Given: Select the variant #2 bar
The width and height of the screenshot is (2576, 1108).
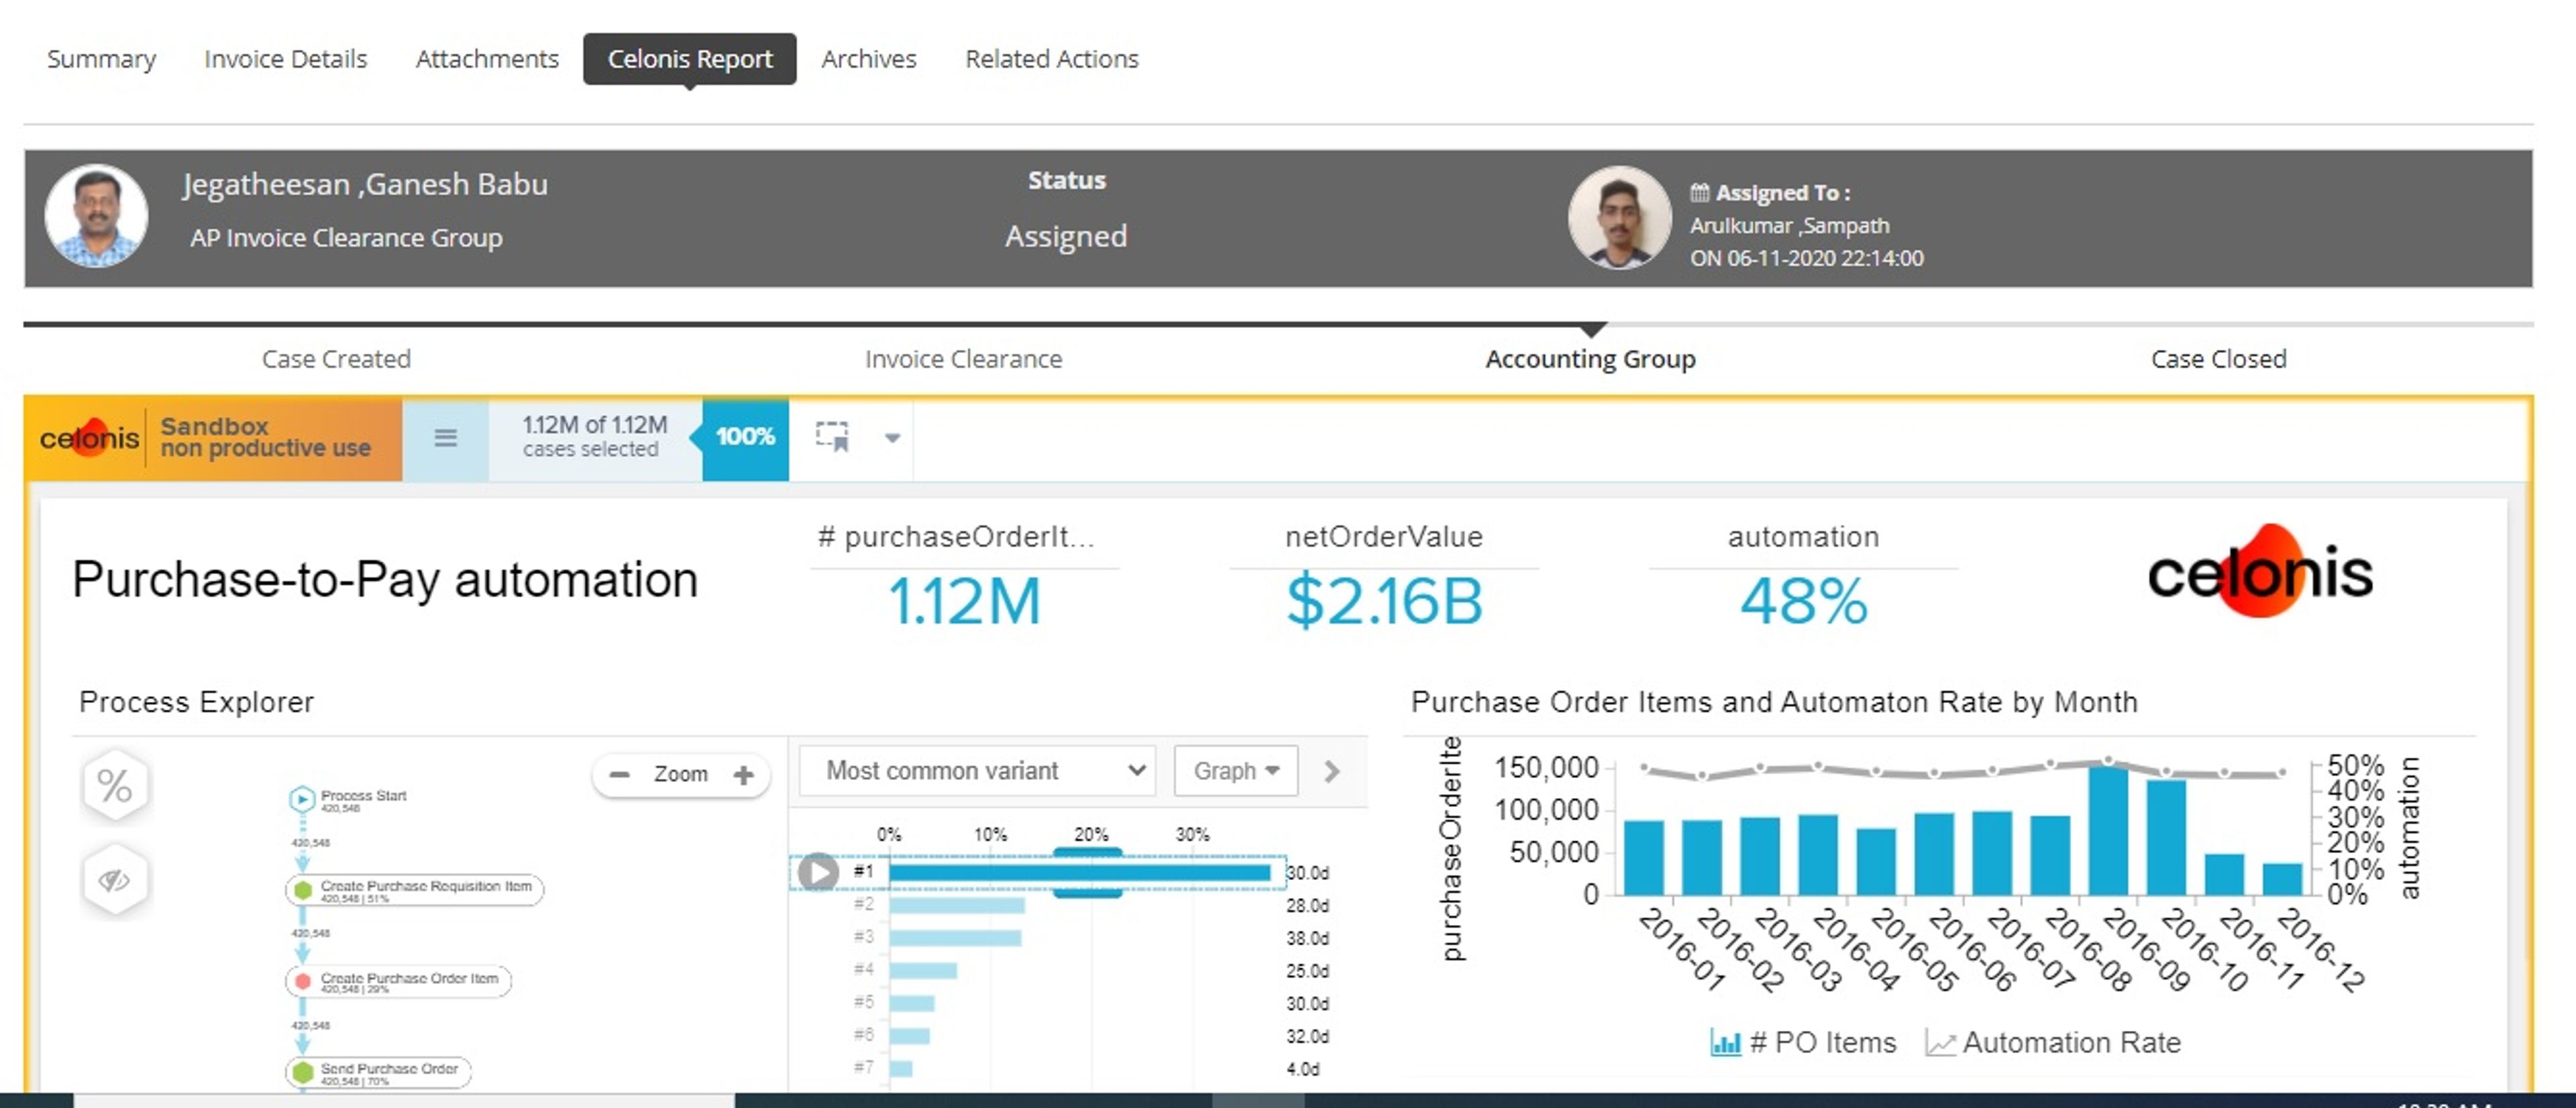Looking at the screenshot, I should pos(957,905).
